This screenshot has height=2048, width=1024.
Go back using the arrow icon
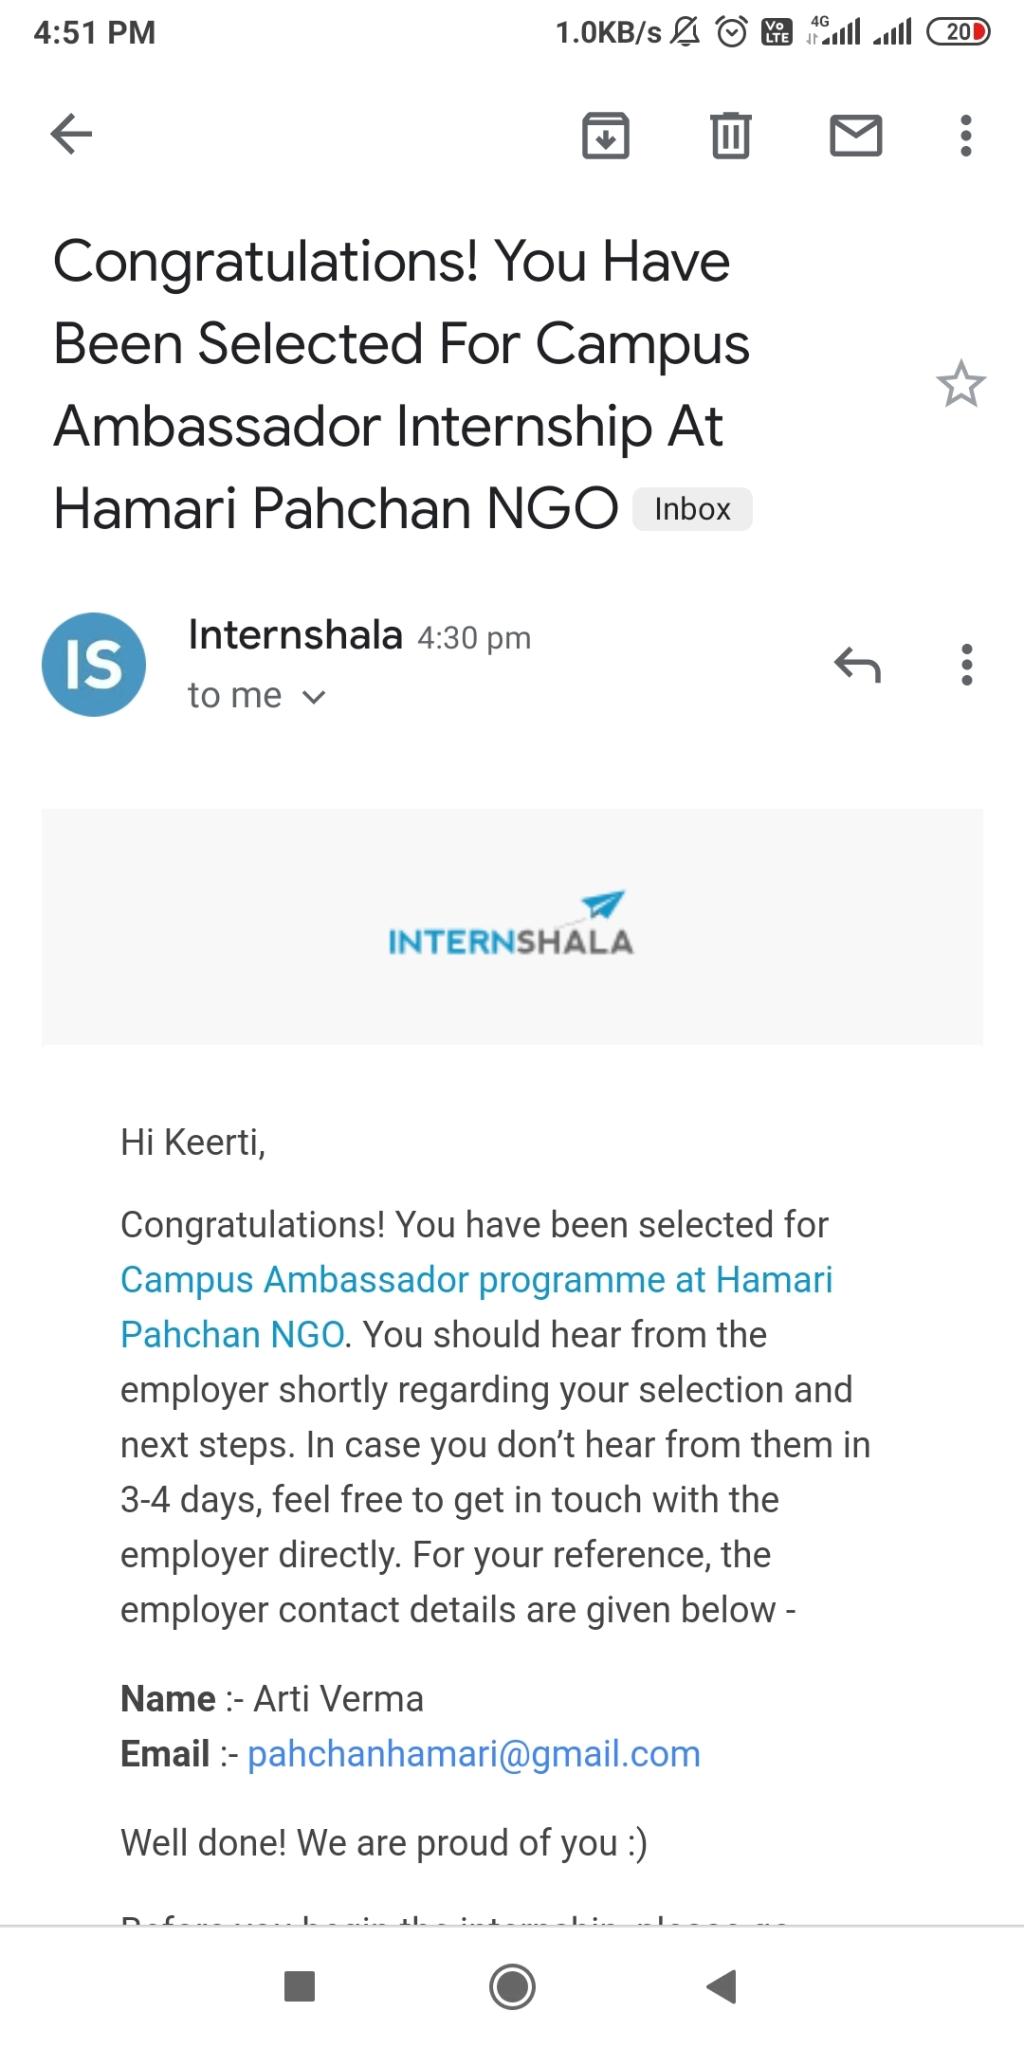point(71,134)
